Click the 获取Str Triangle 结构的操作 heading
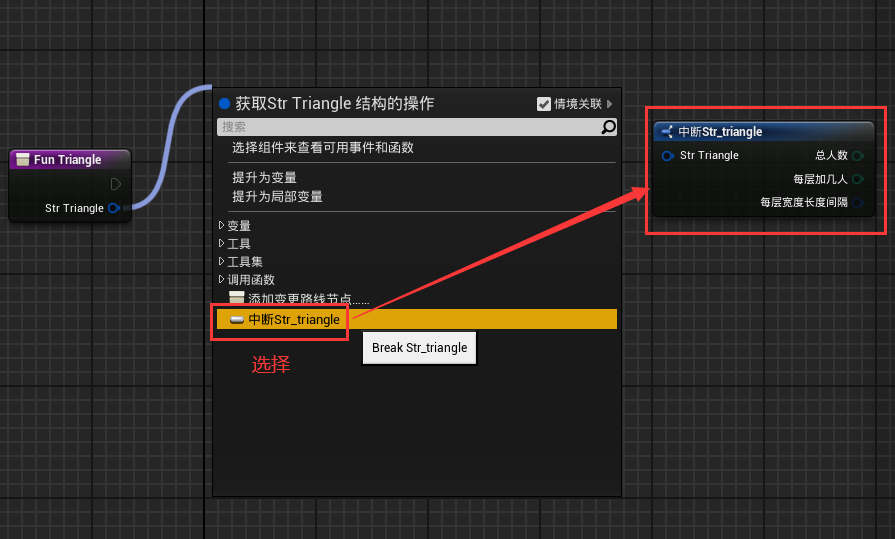Screen dimensions: 895x539 (x=334, y=103)
